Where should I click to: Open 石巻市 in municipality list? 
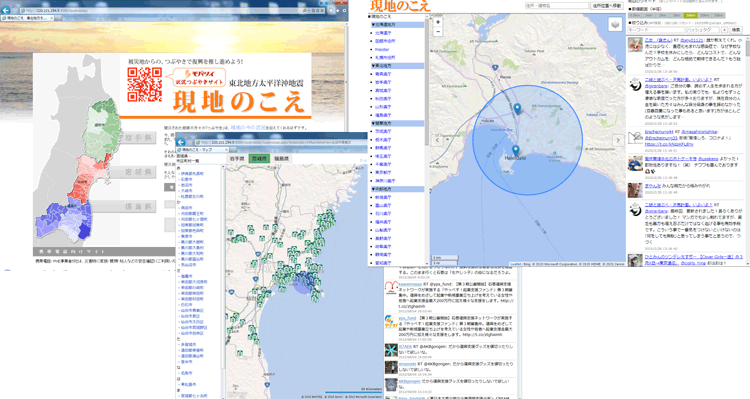(x=187, y=179)
